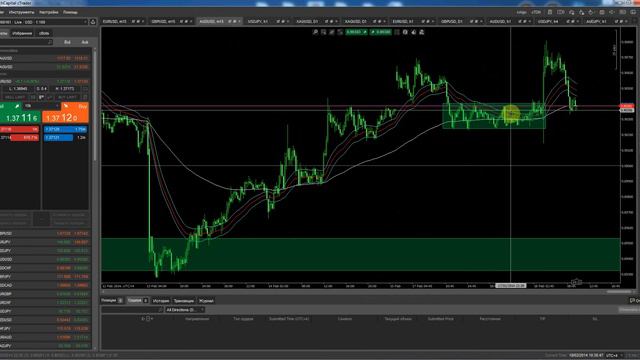Click the last icon in the top-right bar

[634, 12]
